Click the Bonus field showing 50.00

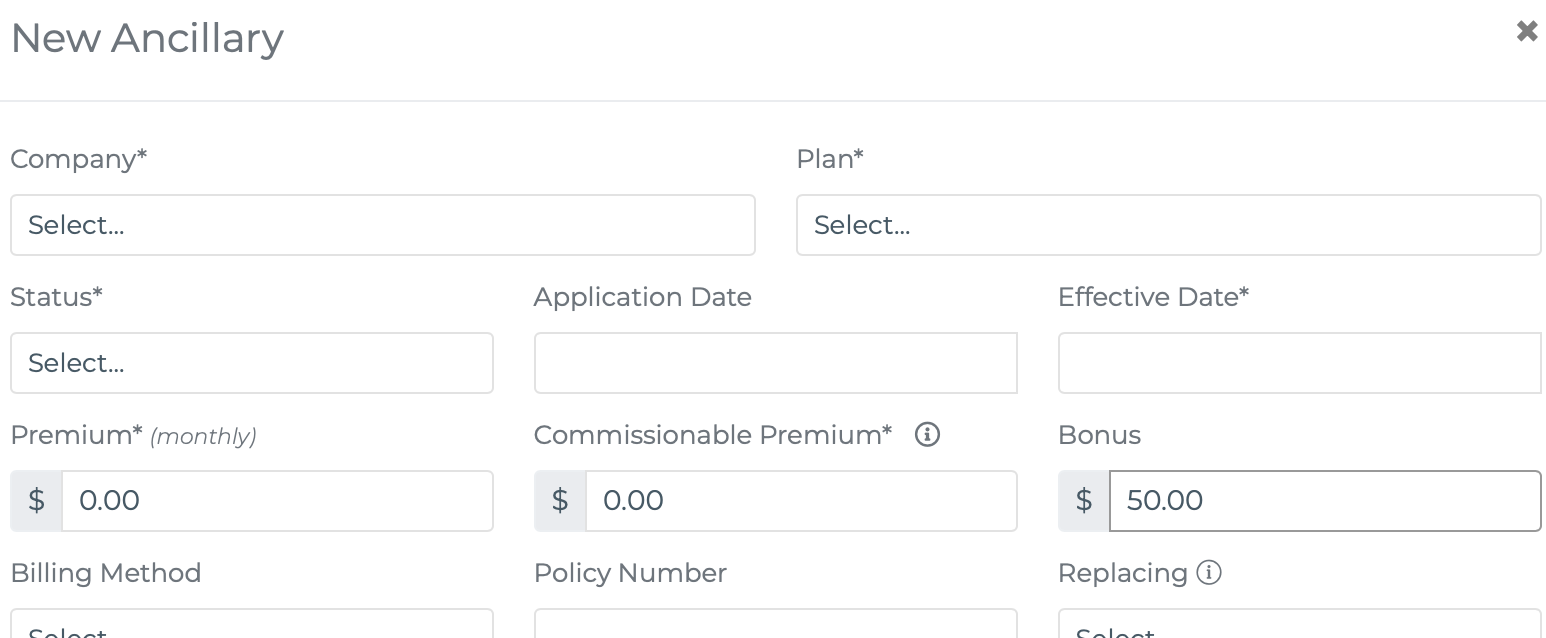click(x=1326, y=501)
